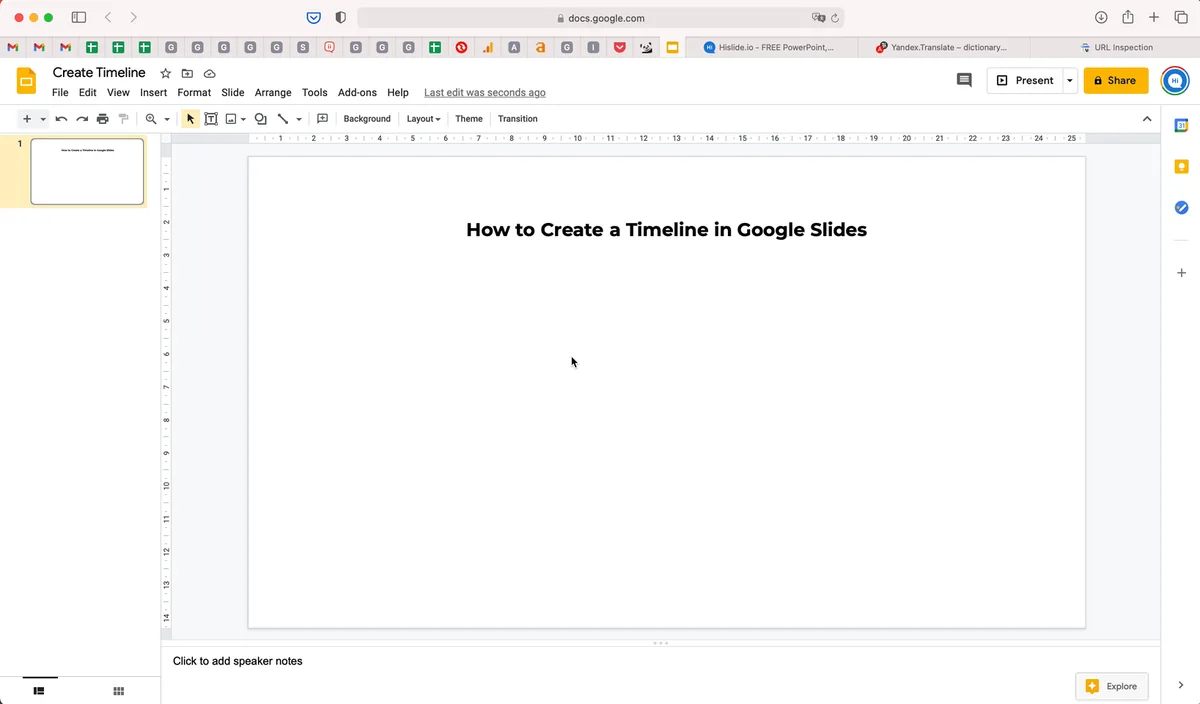
Task: Click the Share button
Action: (1116, 80)
